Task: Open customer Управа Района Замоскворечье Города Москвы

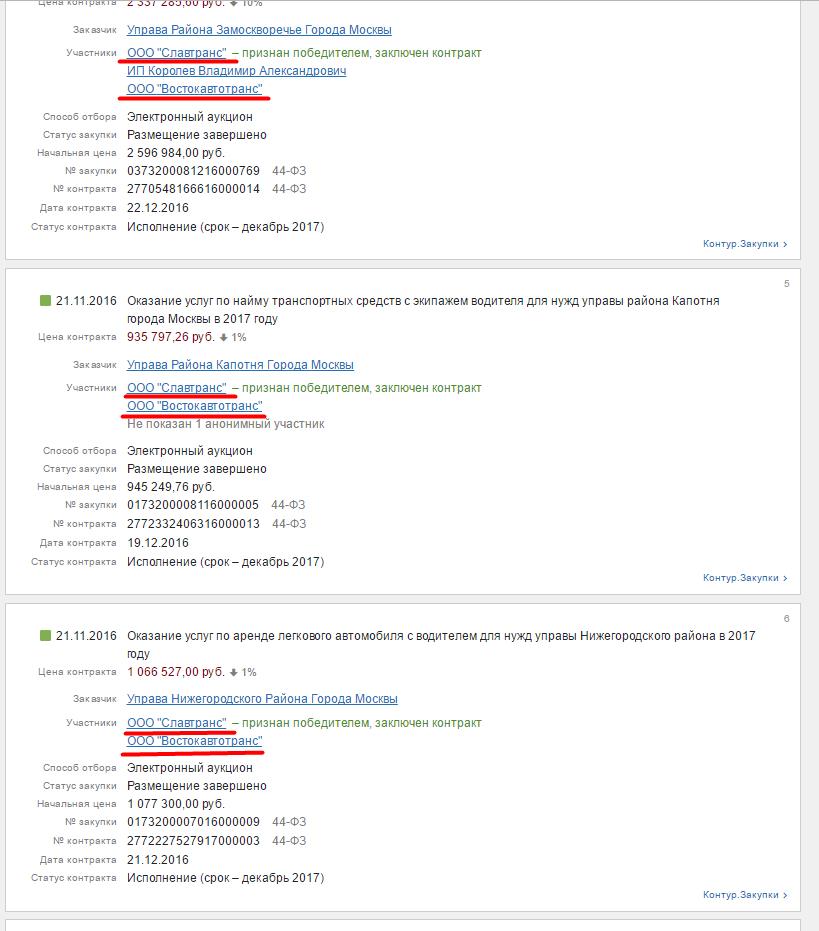Action: pyautogui.click(x=259, y=30)
